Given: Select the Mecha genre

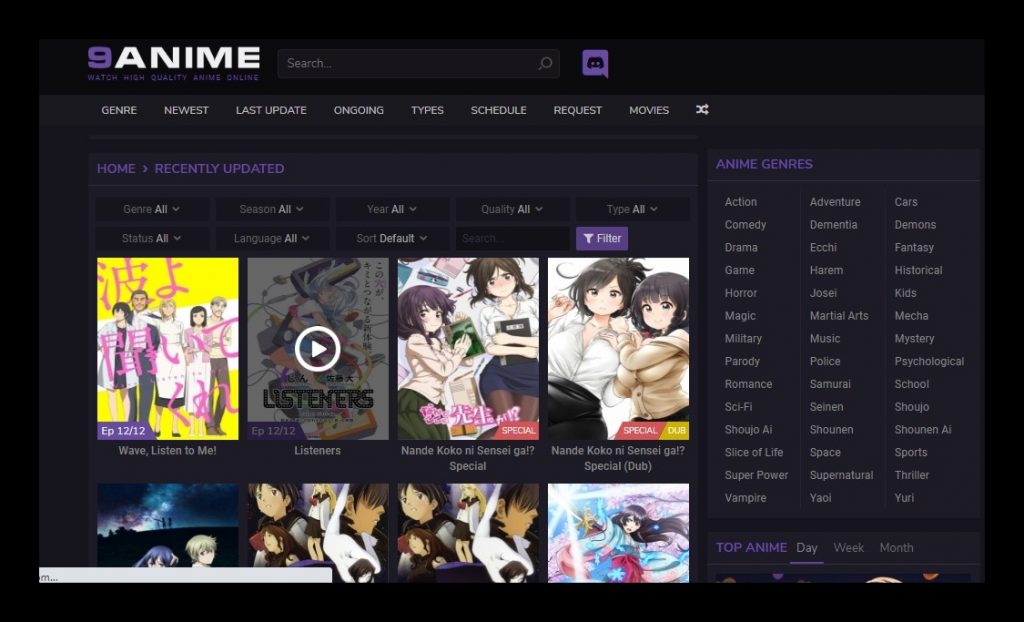Looking at the screenshot, I should click(911, 316).
